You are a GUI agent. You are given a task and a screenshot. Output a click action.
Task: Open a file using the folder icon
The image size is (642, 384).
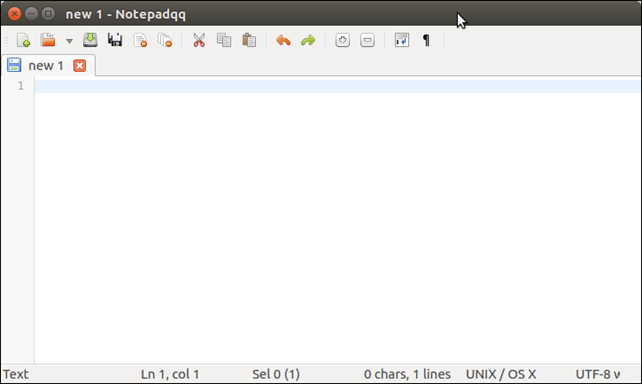point(48,40)
